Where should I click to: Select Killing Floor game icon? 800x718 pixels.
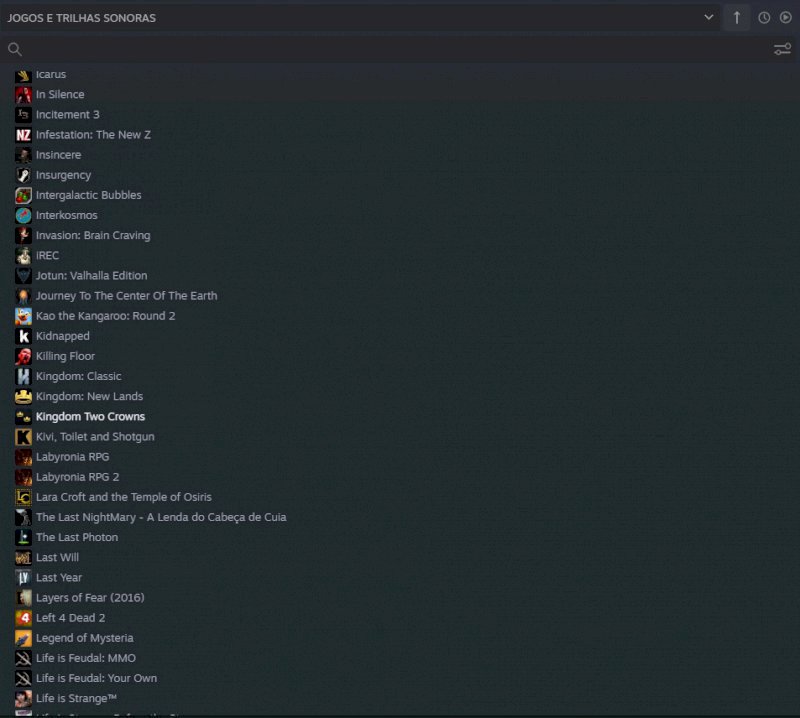point(24,356)
